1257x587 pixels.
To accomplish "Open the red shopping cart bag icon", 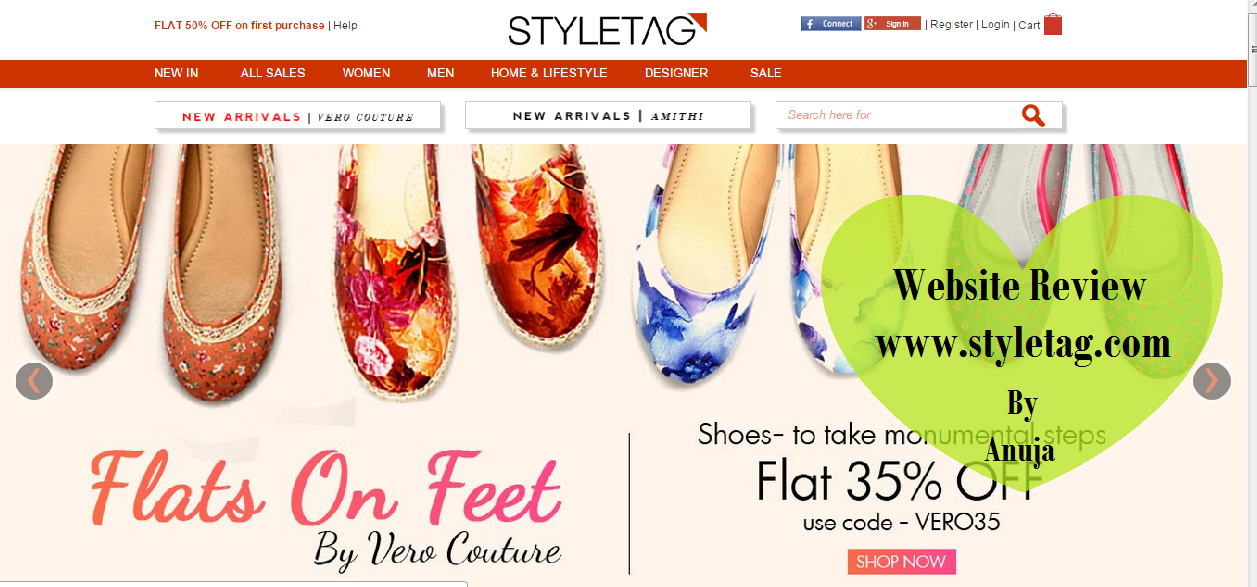I will click(1053, 24).
